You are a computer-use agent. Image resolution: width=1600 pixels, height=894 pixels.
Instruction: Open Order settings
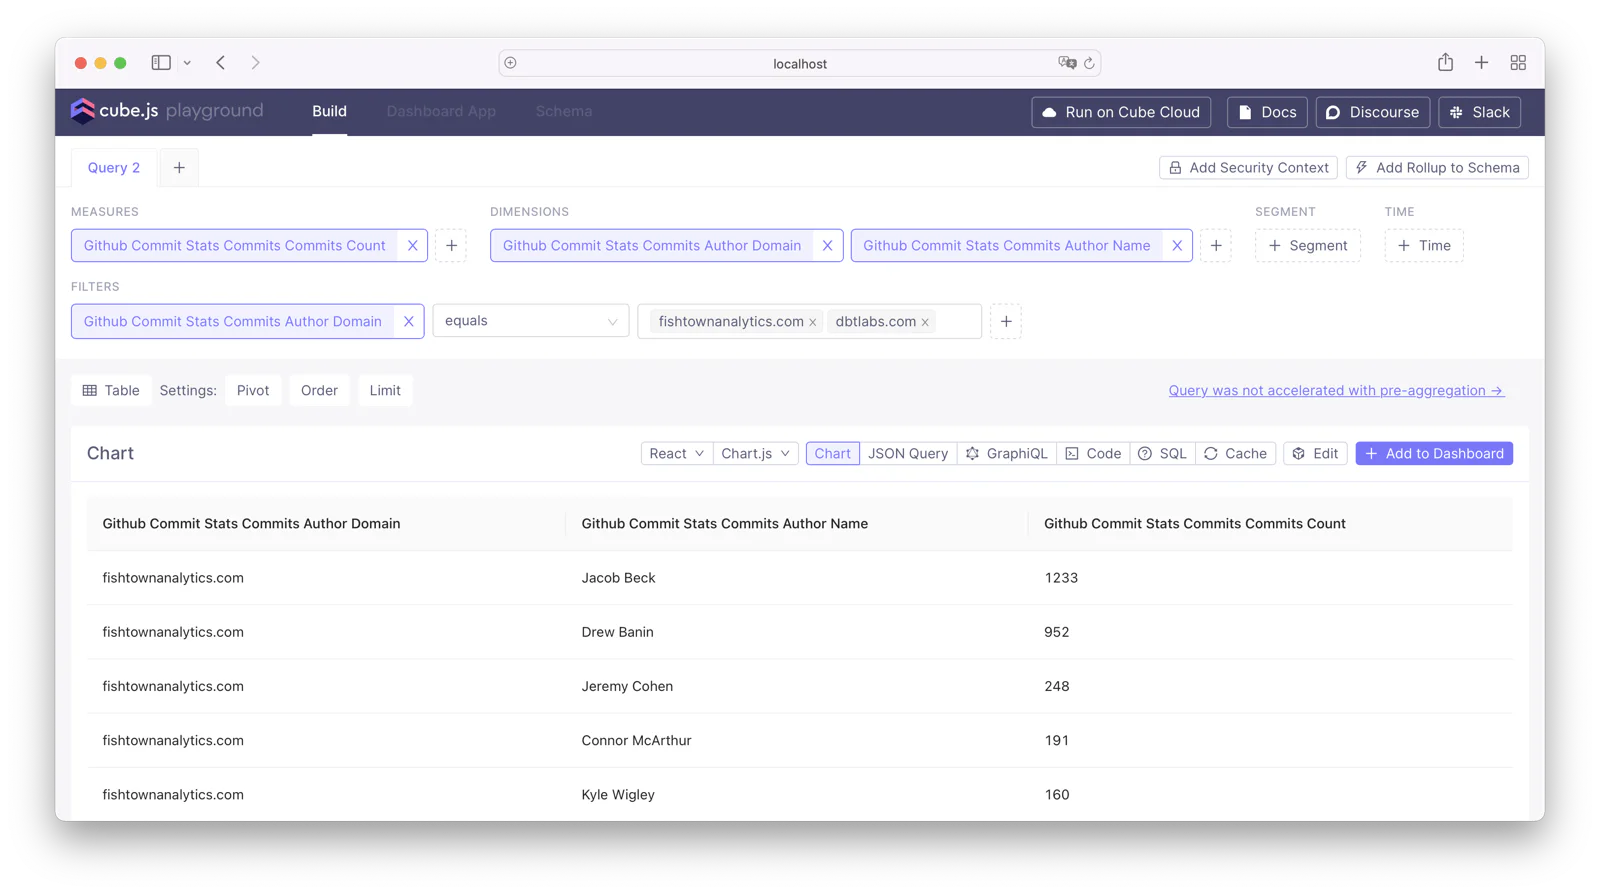pyautogui.click(x=319, y=391)
